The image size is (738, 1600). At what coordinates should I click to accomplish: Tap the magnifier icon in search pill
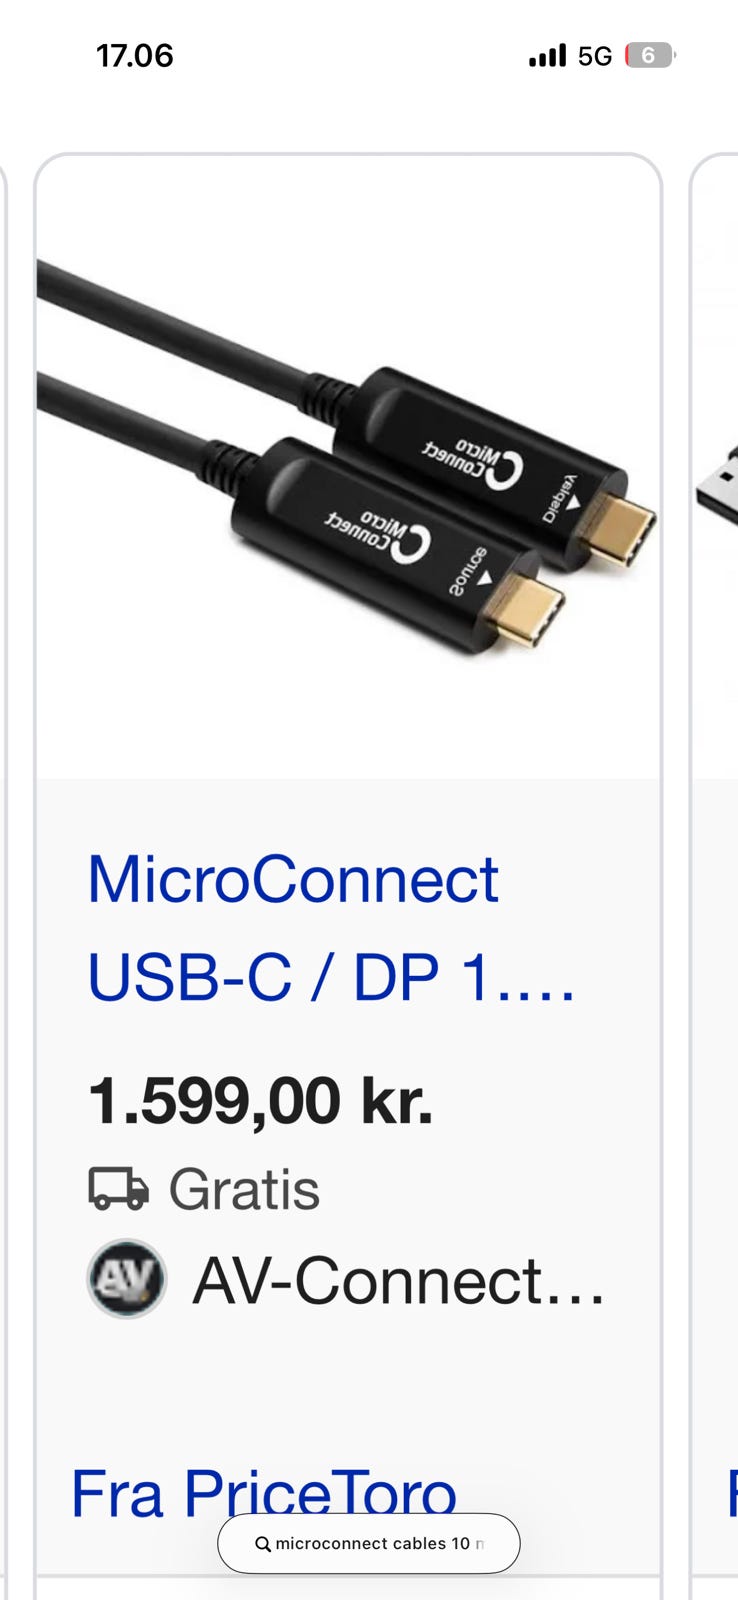pyautogui.click(x=263, y=1544)
